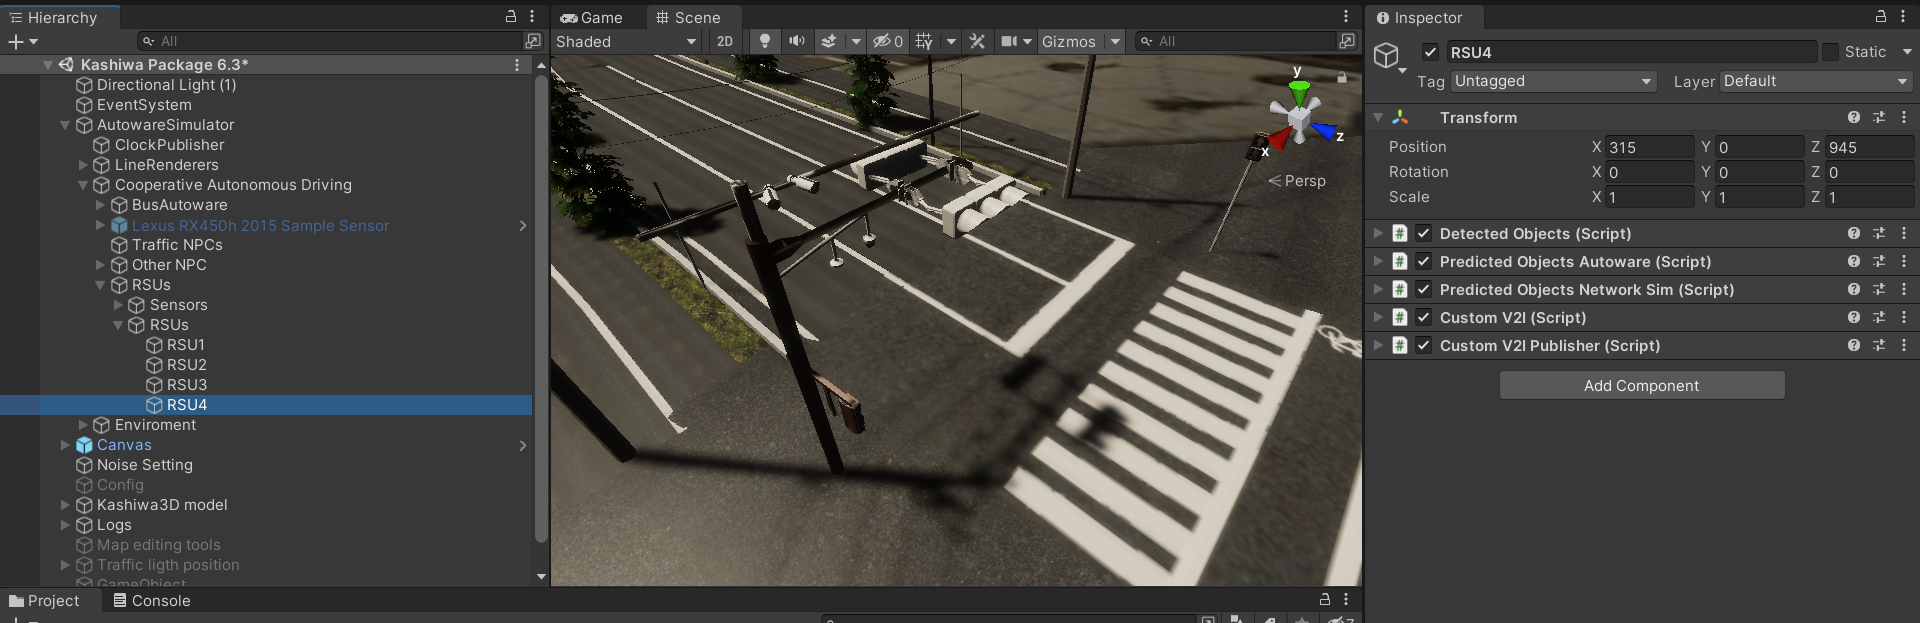Open the grid visibility toggle in the Scene toolbar

coord(924,41)
